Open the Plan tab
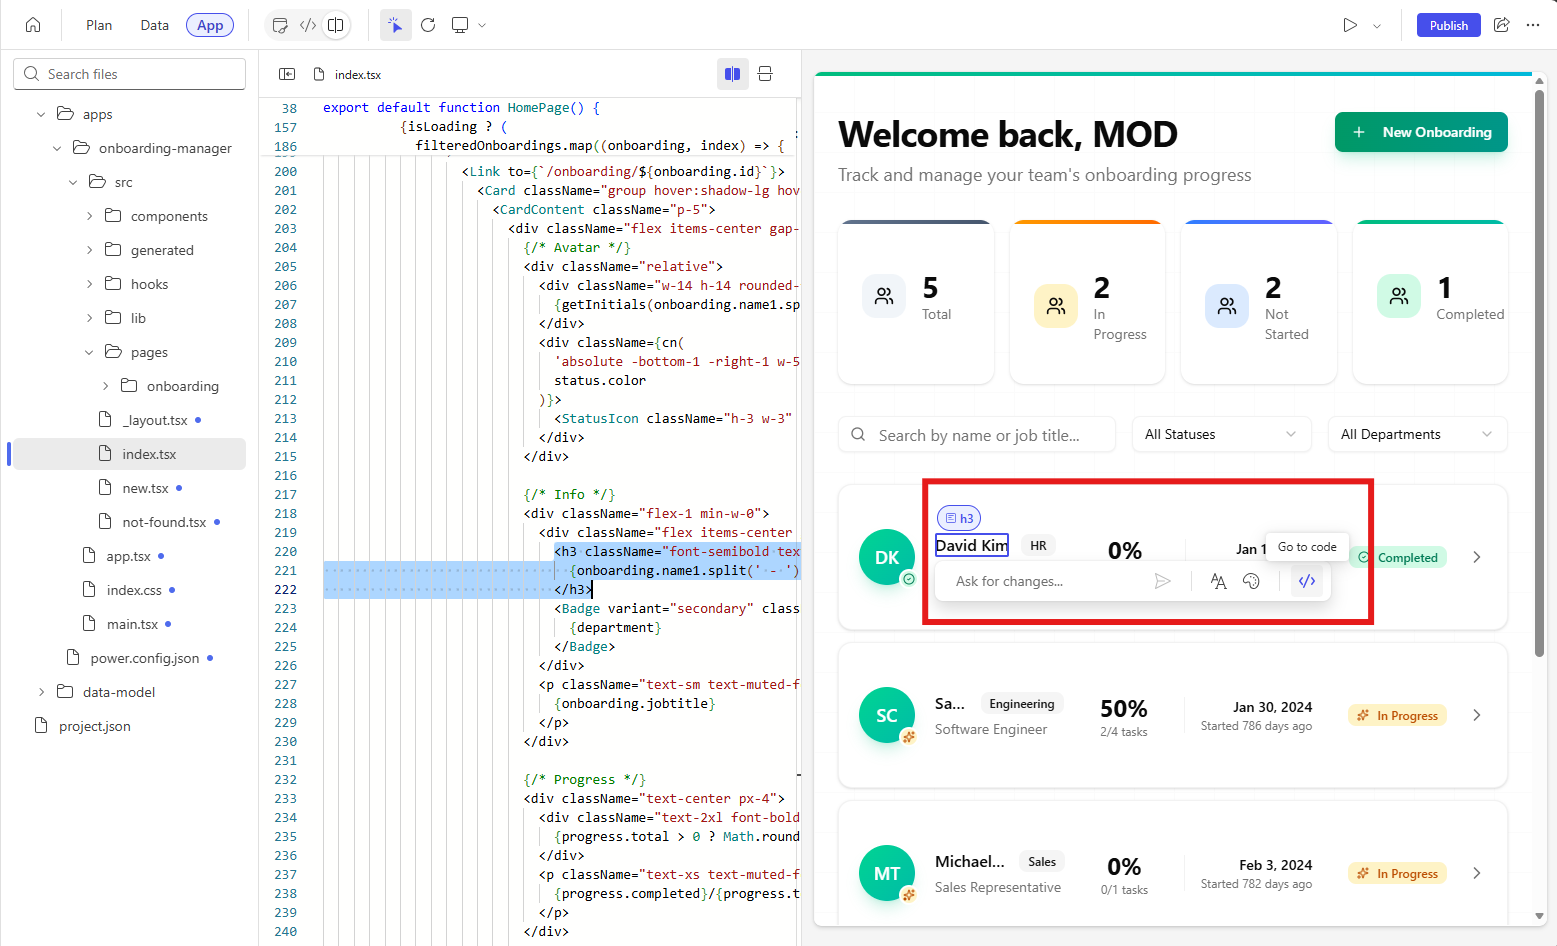This screenshot has width=1557, height=946. click(x=99, y=25)
